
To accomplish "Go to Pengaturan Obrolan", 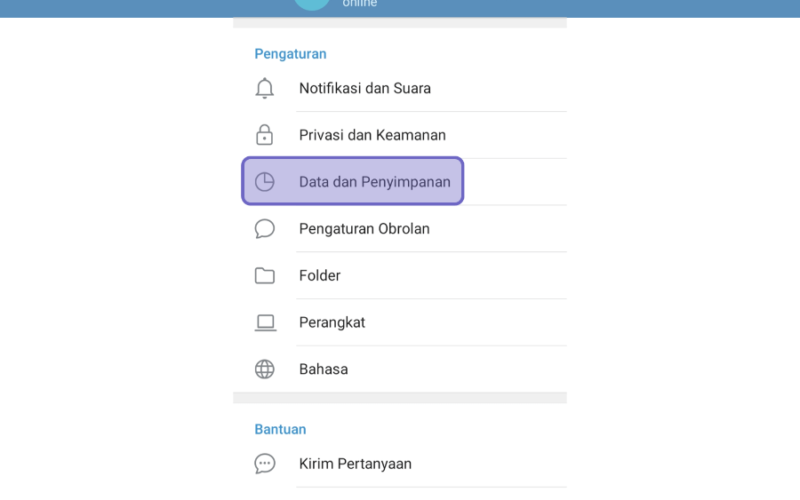I will tap(400, 229).
